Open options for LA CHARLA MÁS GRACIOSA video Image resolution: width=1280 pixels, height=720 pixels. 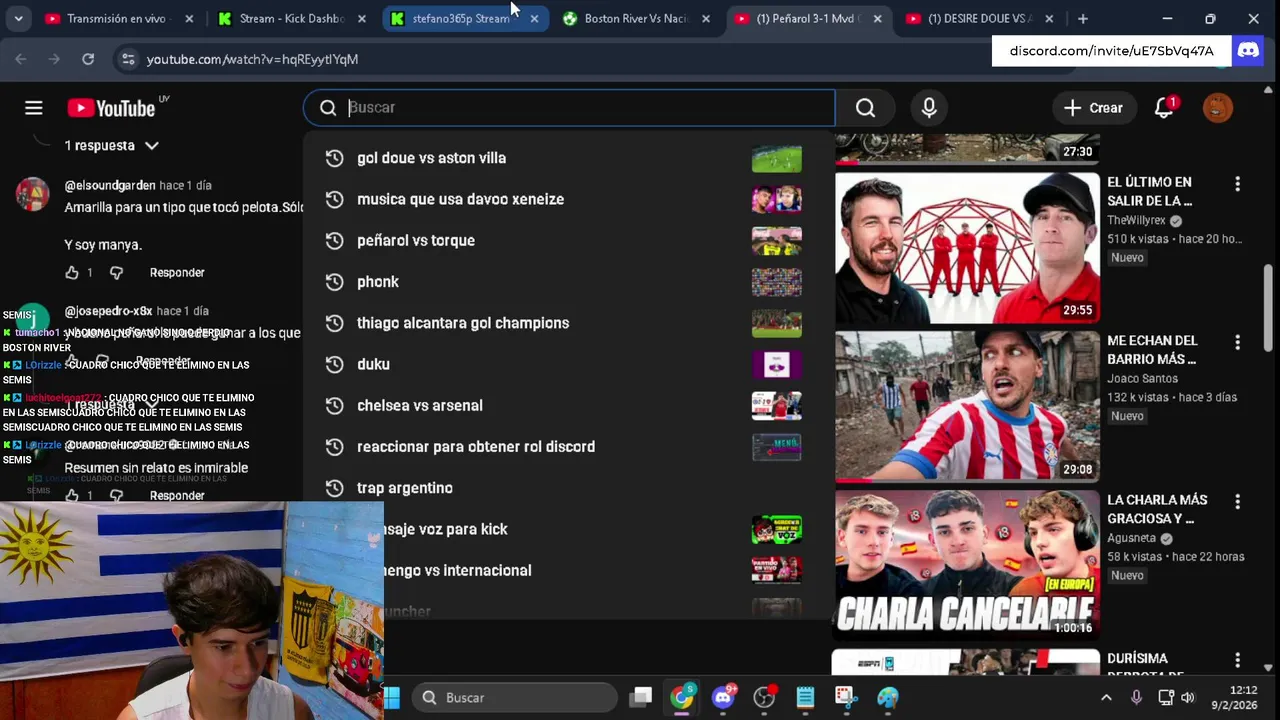[x=1237, y=502]
